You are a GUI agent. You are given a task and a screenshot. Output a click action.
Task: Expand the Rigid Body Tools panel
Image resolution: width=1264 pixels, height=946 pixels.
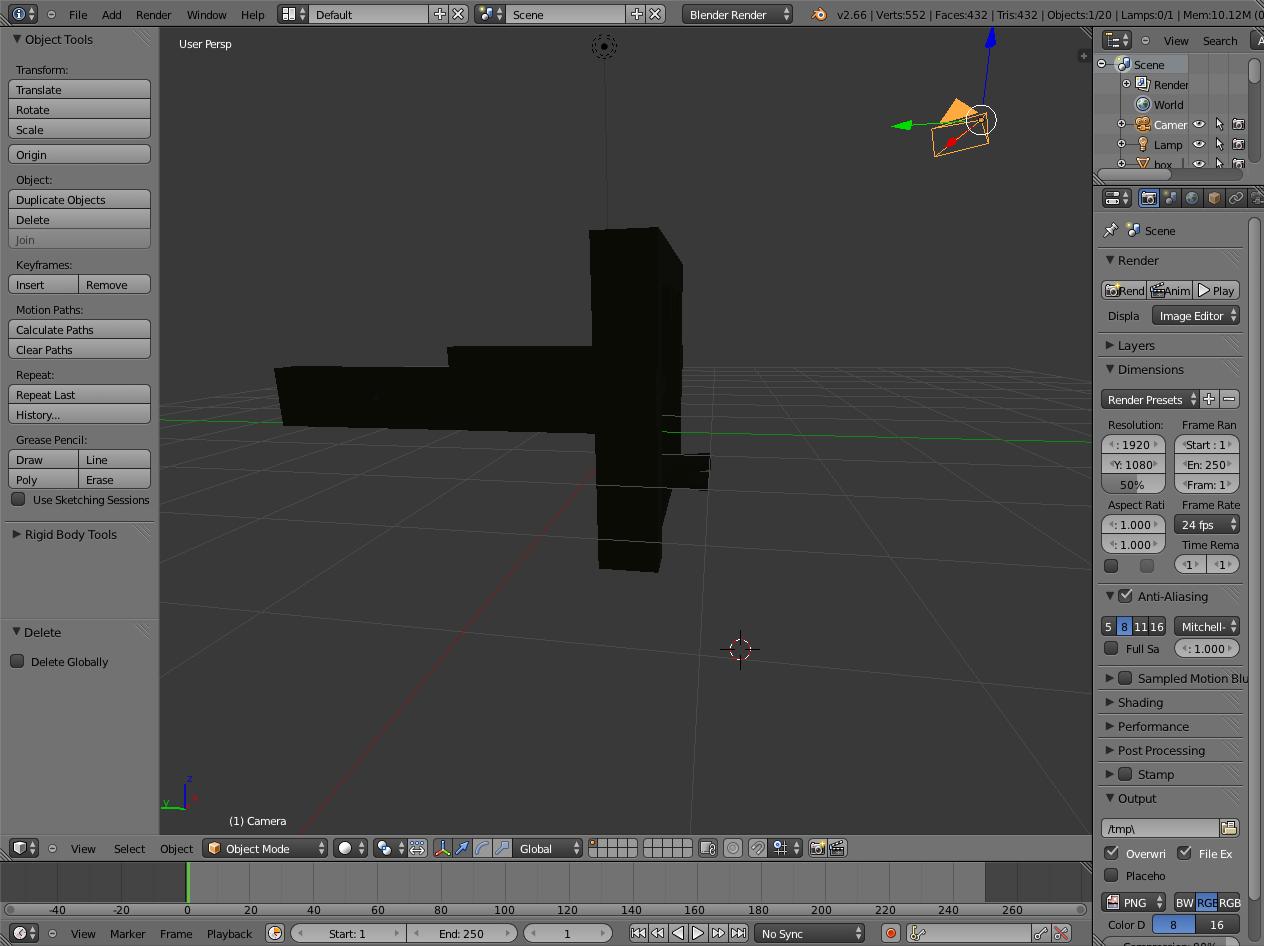point(70,534)
